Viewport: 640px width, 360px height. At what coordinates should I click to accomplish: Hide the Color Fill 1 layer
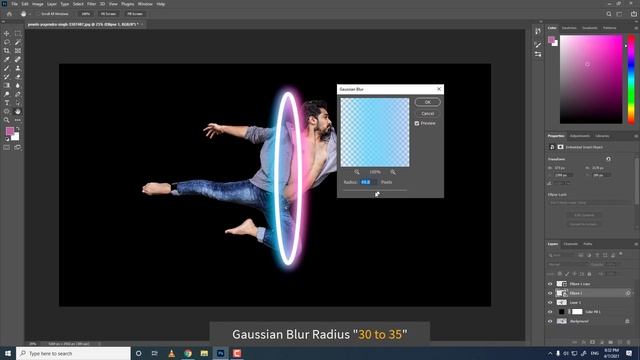(550, 312)
